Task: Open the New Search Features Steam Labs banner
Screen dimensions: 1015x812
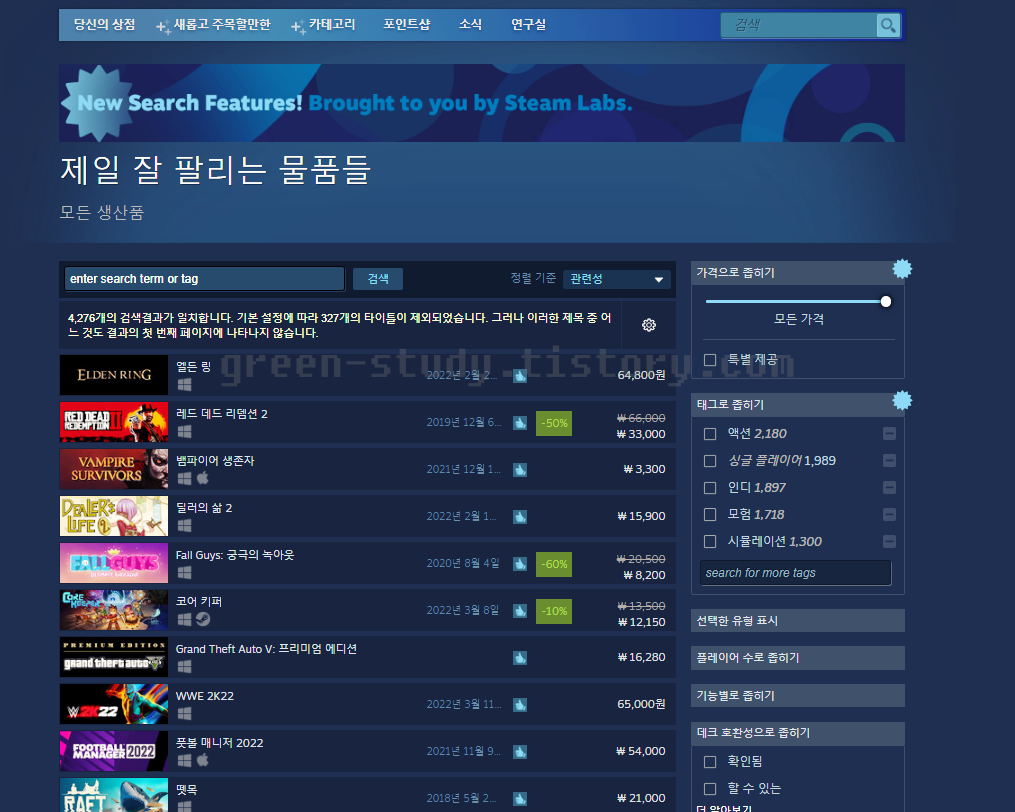Action: click(x=482, y=103)
